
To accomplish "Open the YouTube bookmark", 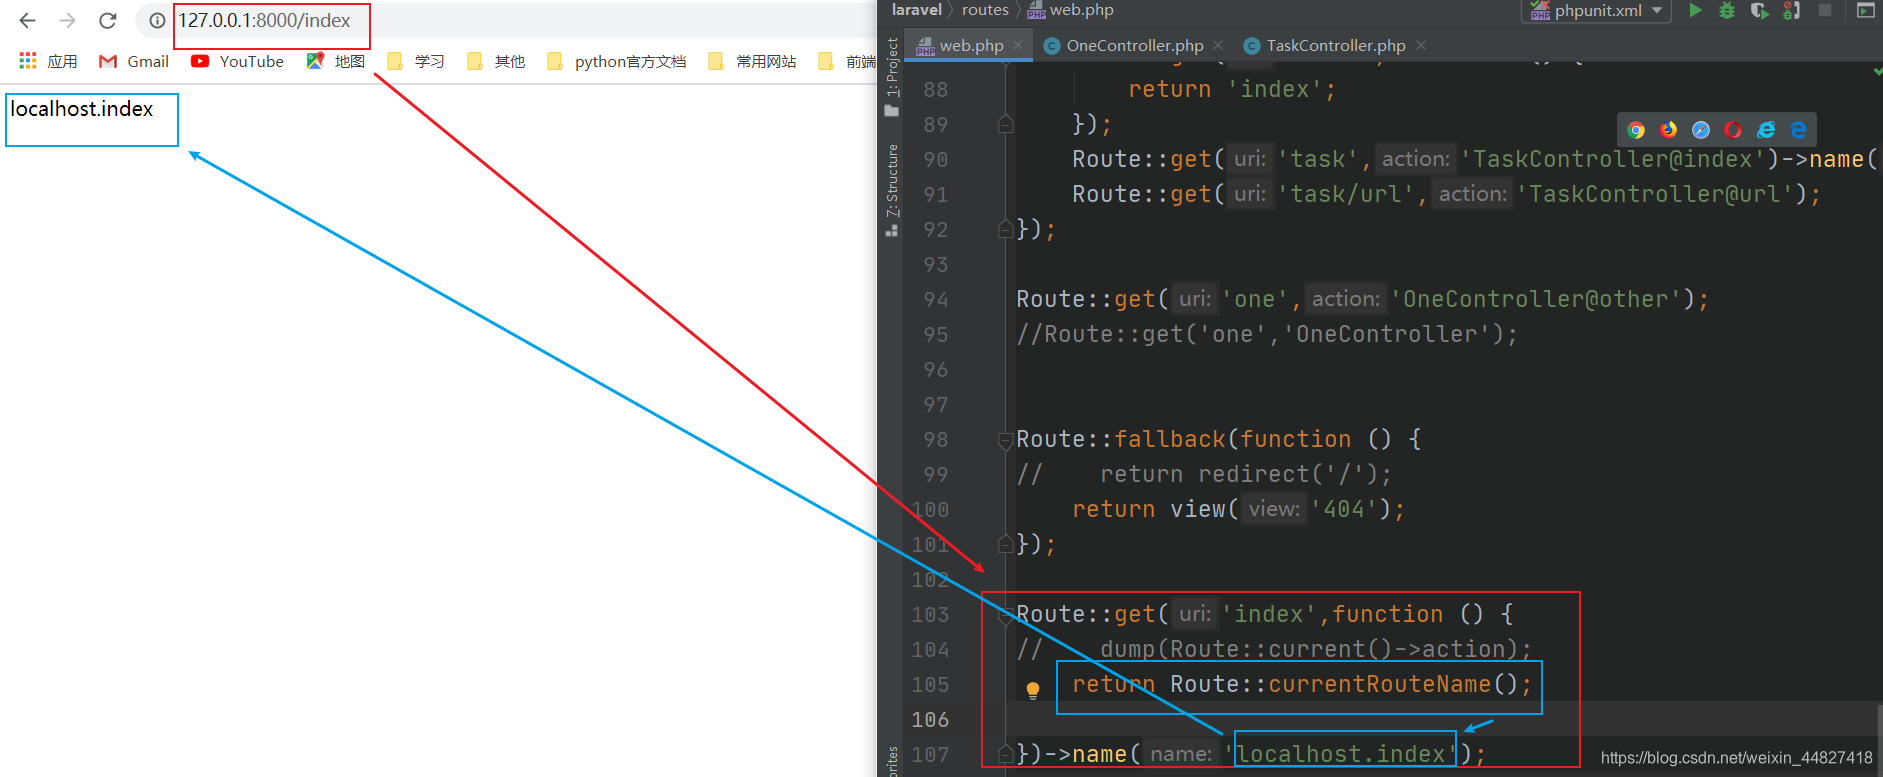I will [237, 61].
